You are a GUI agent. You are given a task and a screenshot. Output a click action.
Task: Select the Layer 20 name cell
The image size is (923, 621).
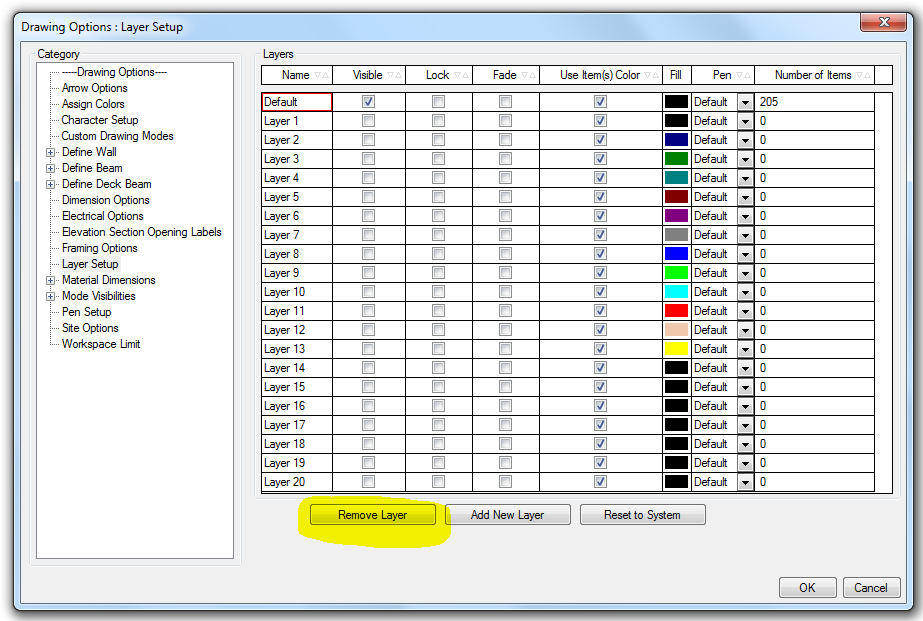coord(297,482)
